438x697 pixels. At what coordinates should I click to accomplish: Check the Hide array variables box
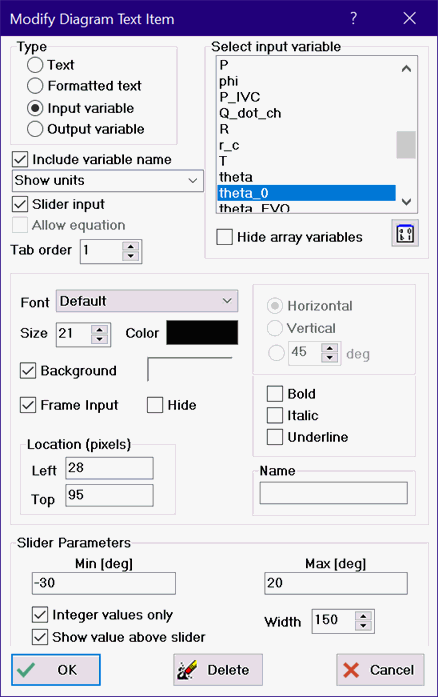click(x=225, y=237)
